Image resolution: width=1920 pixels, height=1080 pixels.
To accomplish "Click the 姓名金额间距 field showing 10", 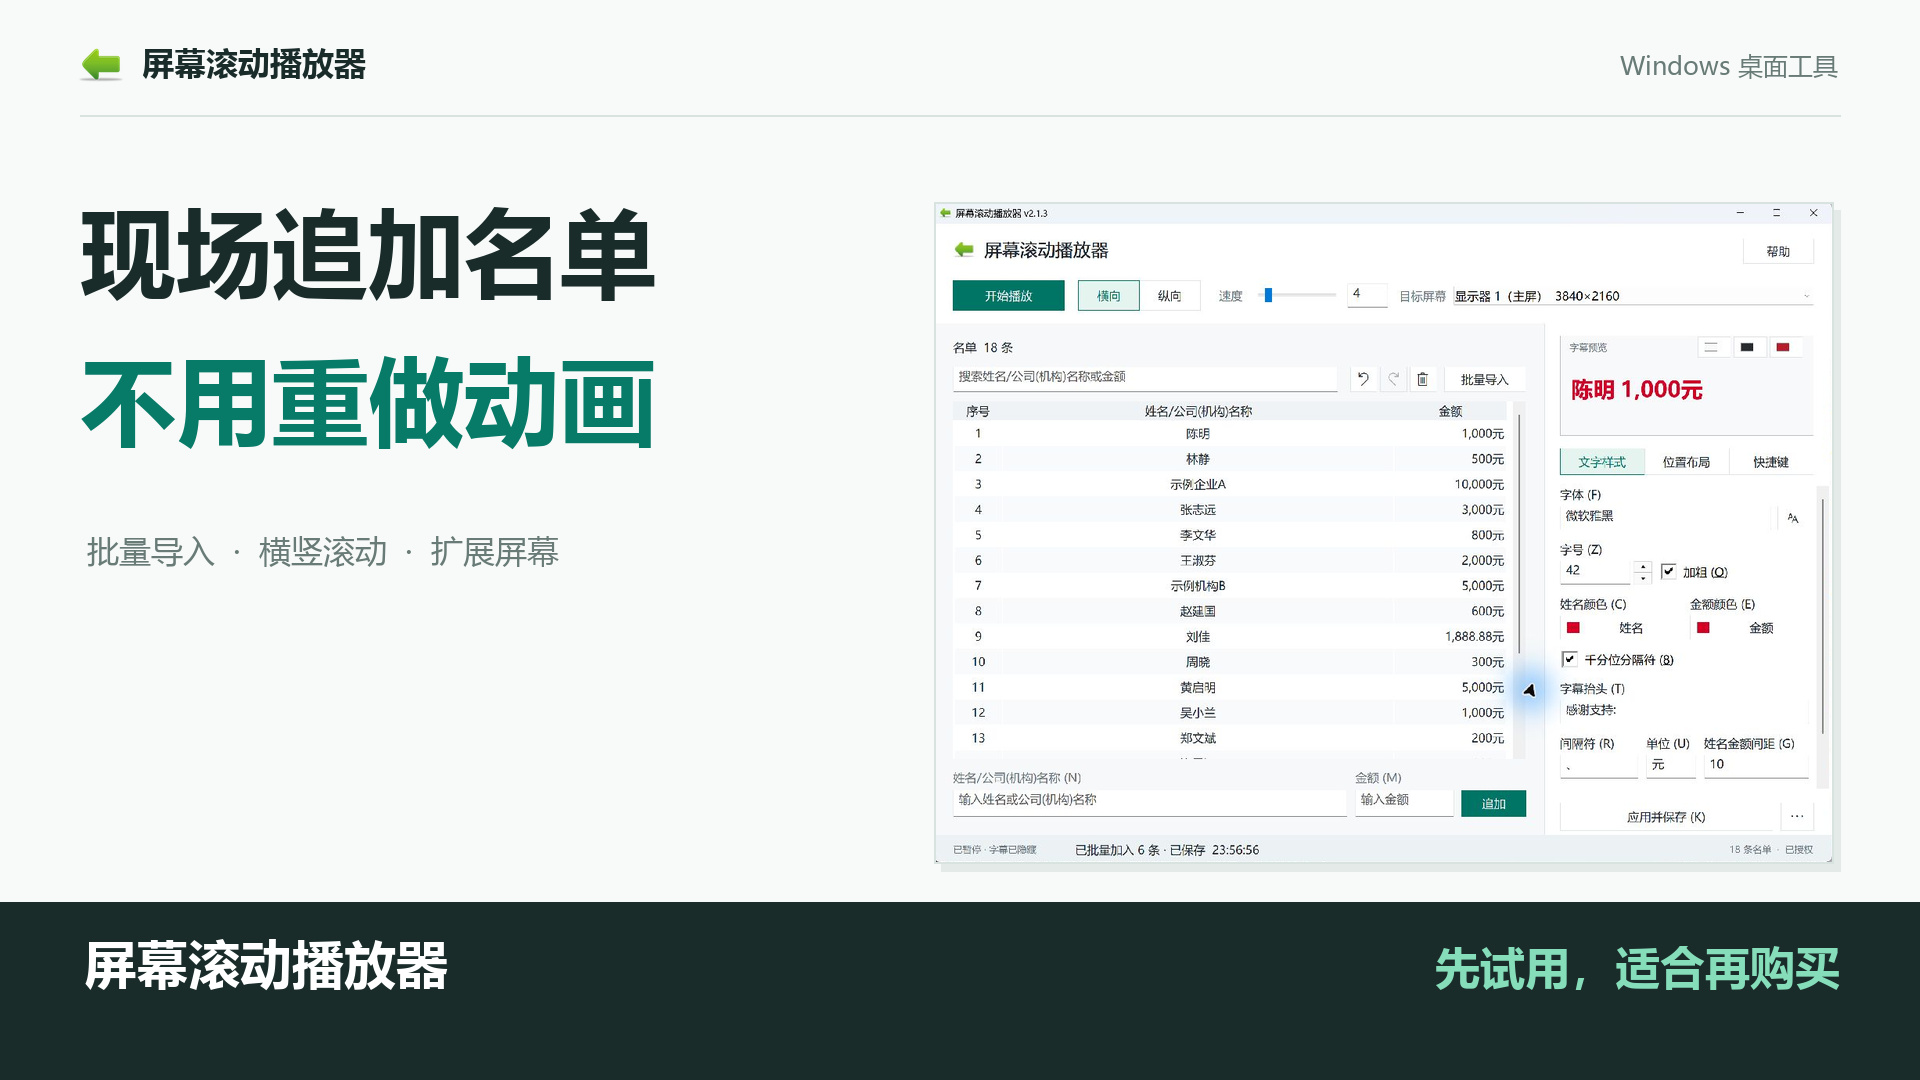I will point(1756,765).
